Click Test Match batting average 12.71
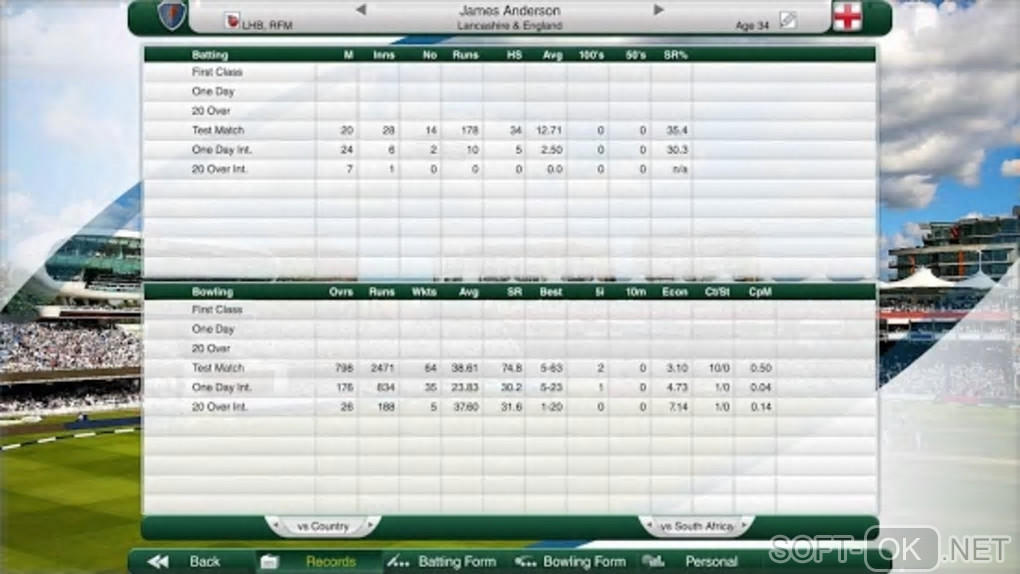Screen dimensions: 1020x574 click(x=549, y=130)
